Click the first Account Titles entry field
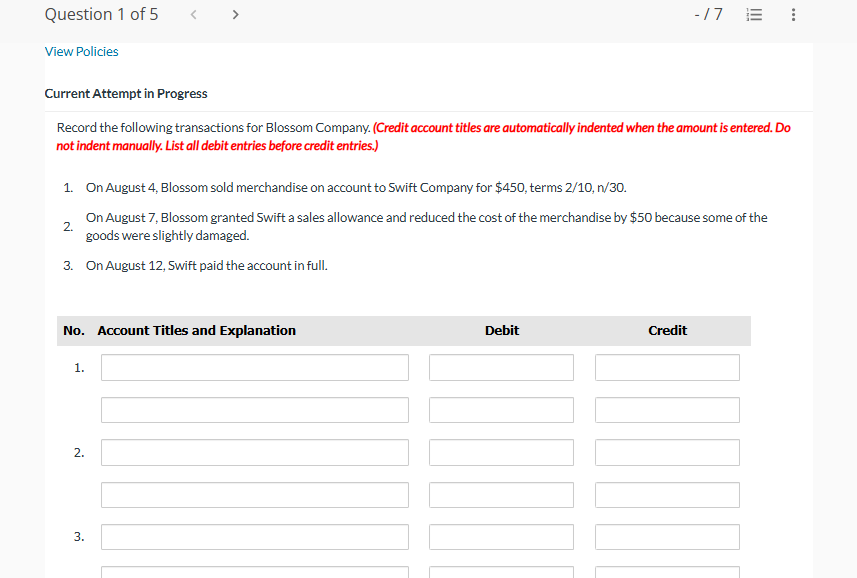 (x=254, y=367)
